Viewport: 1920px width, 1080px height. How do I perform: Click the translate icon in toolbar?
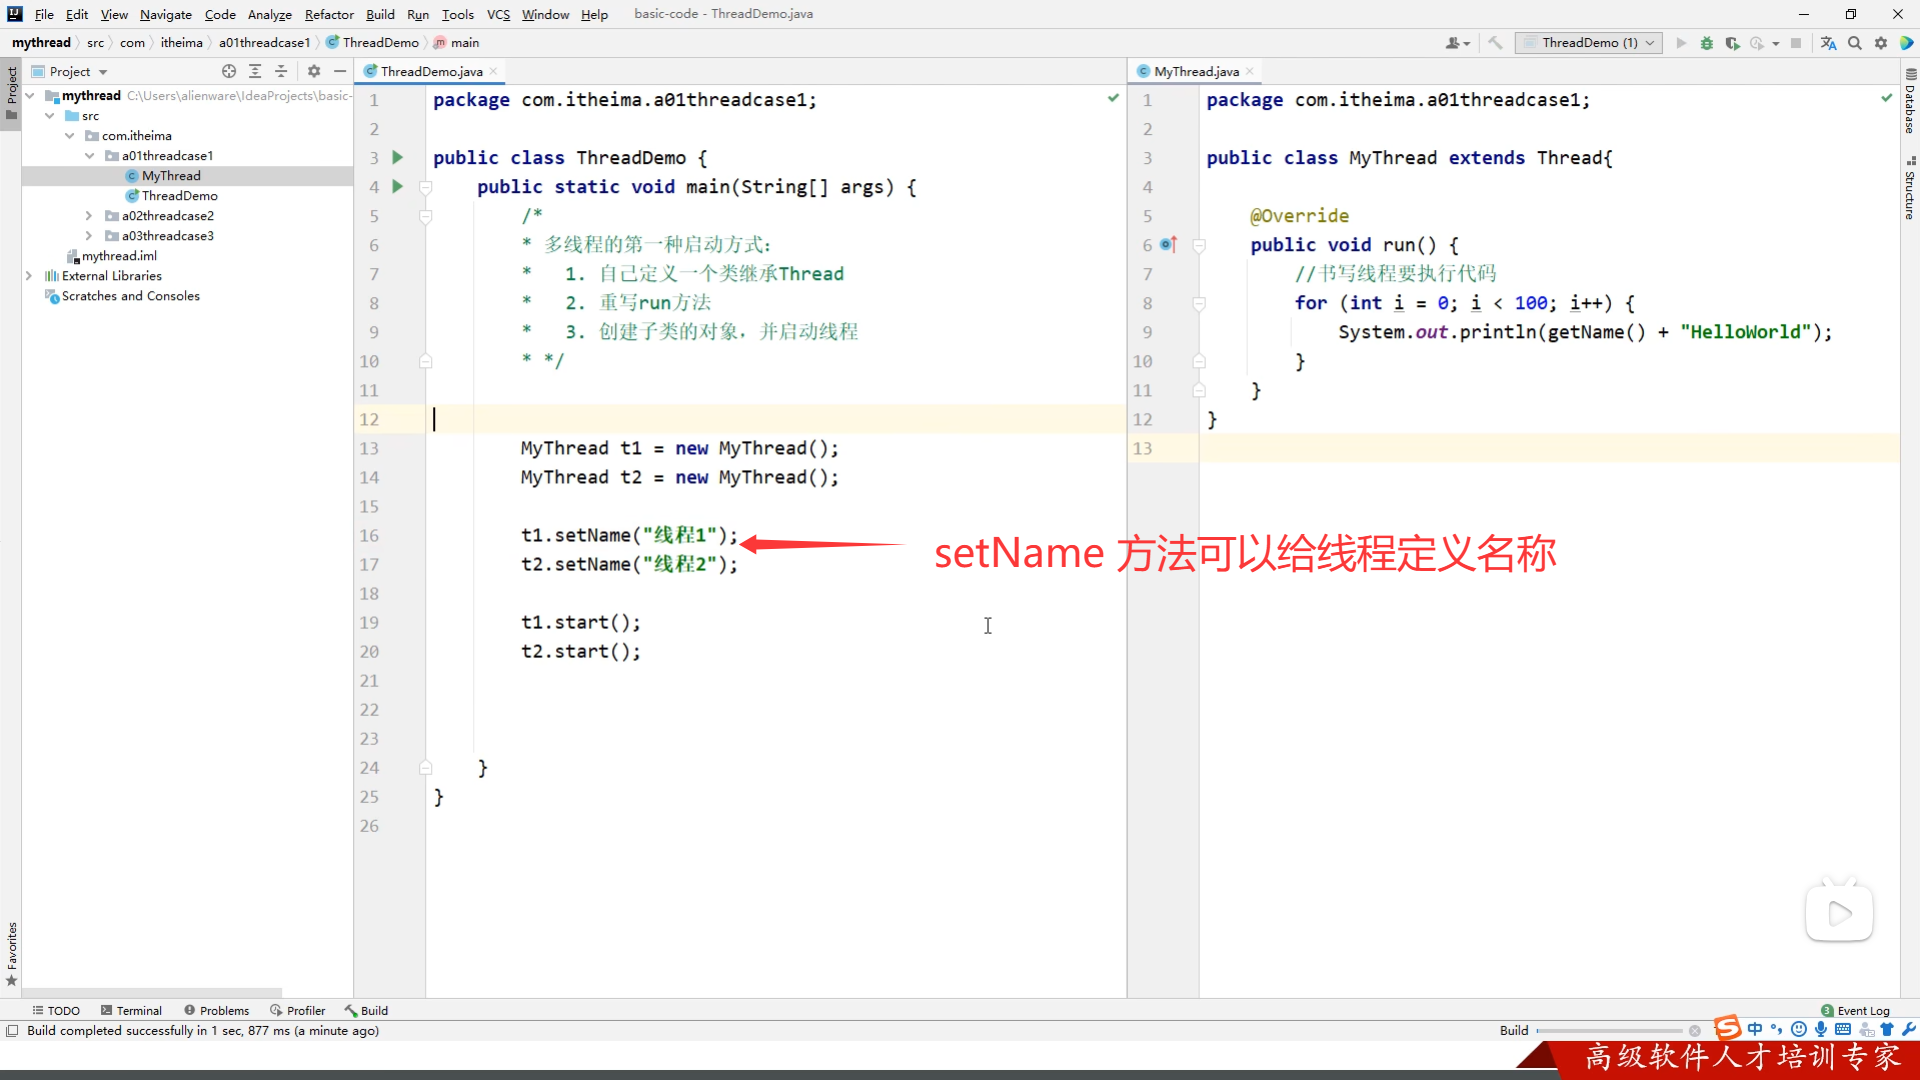(1828, 43)
